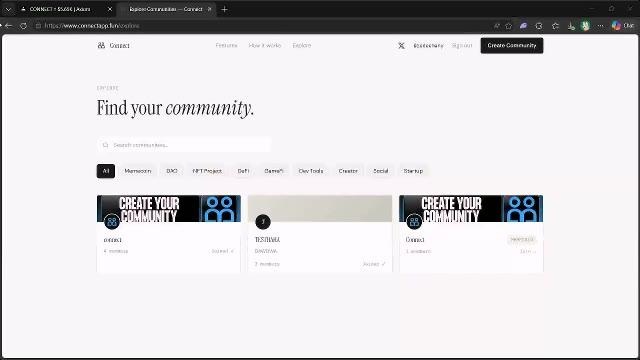
Task: Open the lowercase connect card banner image
Action: tap(169, 209)
